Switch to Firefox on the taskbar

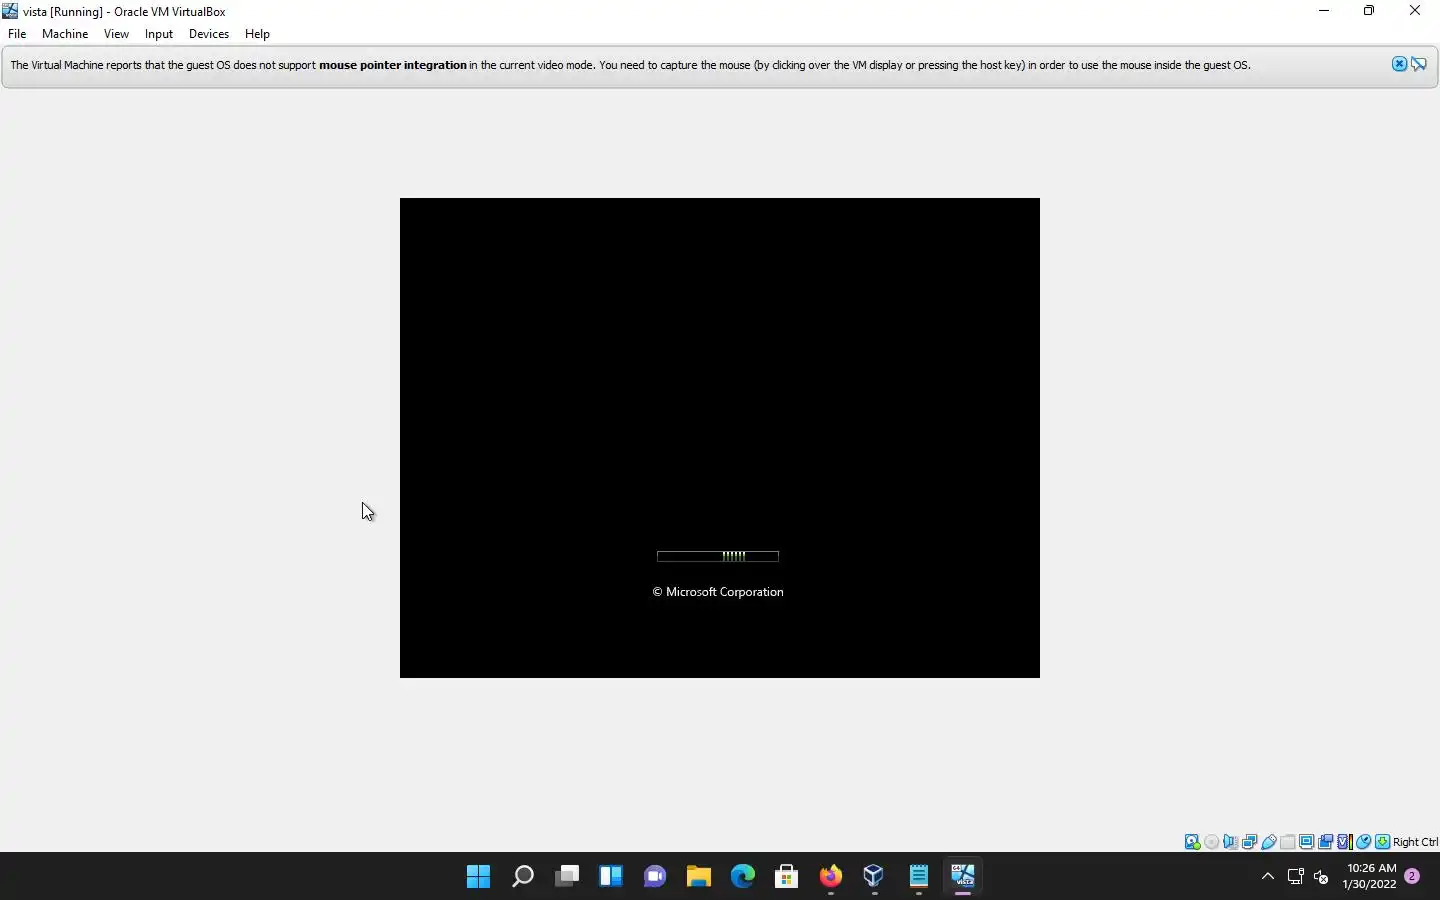(x=831, y=877)
